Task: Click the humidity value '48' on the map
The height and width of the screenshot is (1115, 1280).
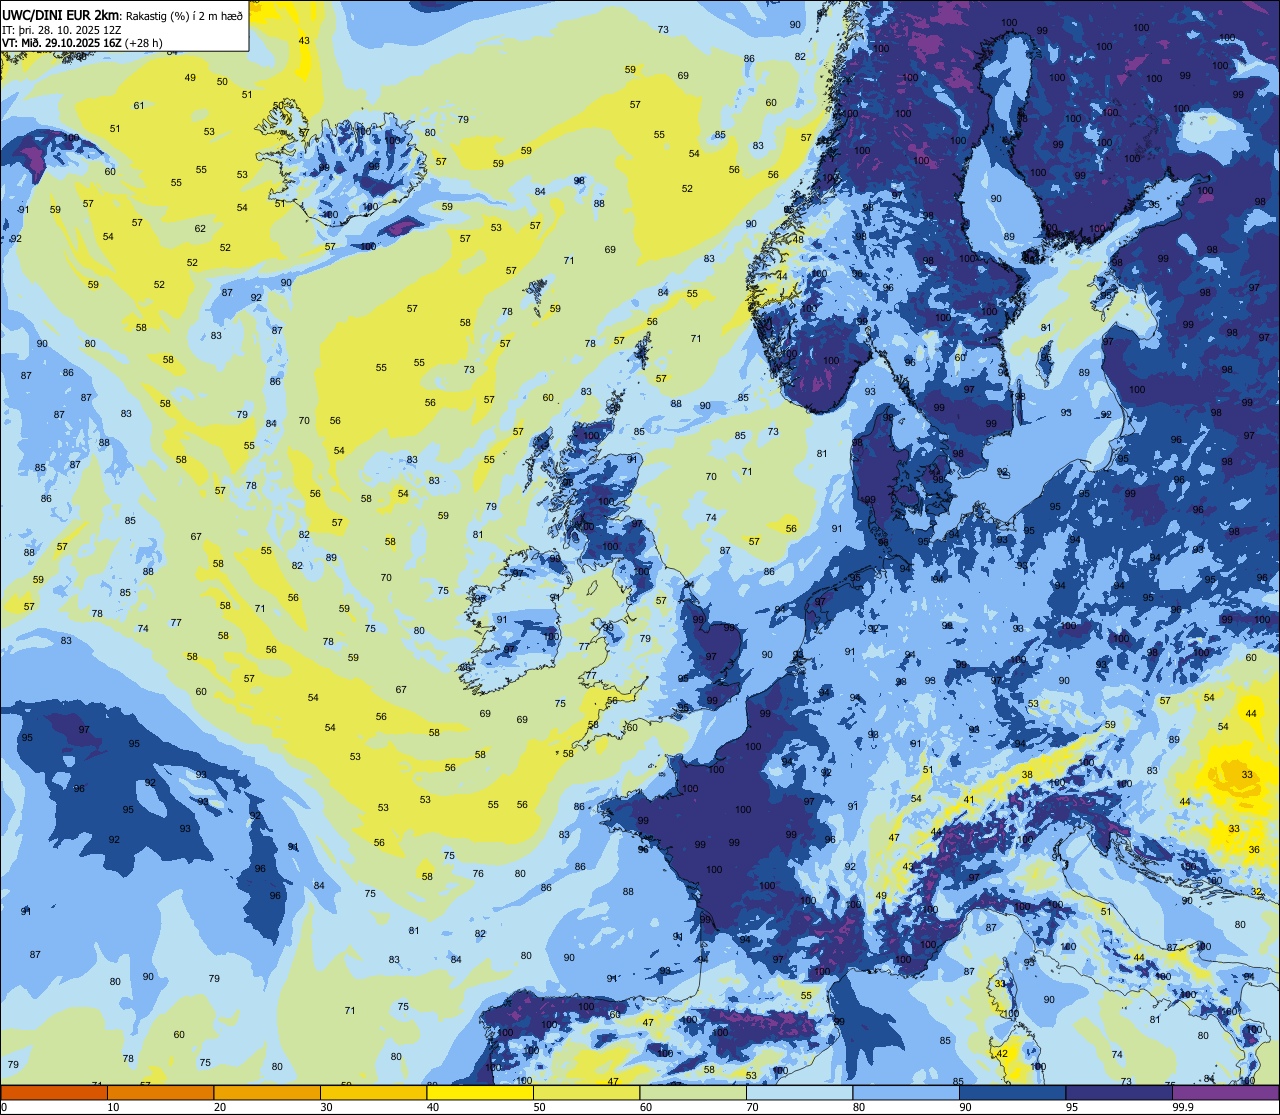Action: pos(798,239)
